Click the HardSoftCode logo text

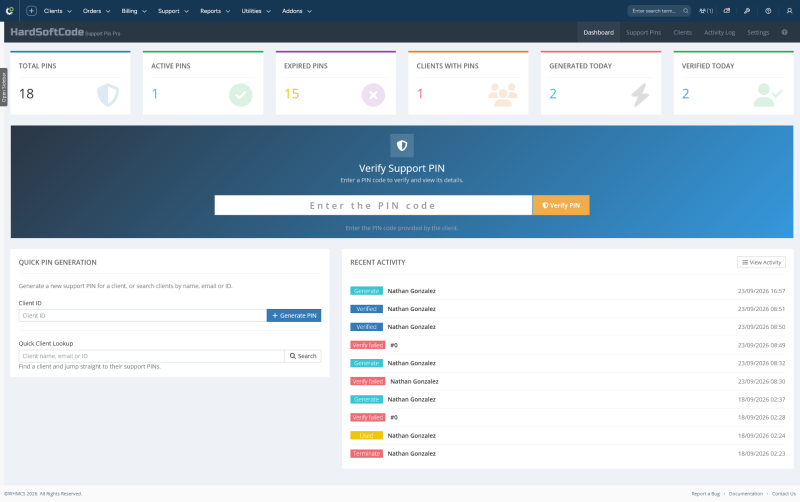point(47,32)
